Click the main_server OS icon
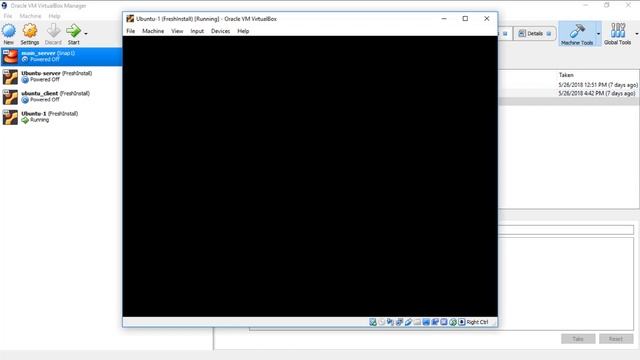The height and width of the screenshot is (360, 640). click(10, 56)
